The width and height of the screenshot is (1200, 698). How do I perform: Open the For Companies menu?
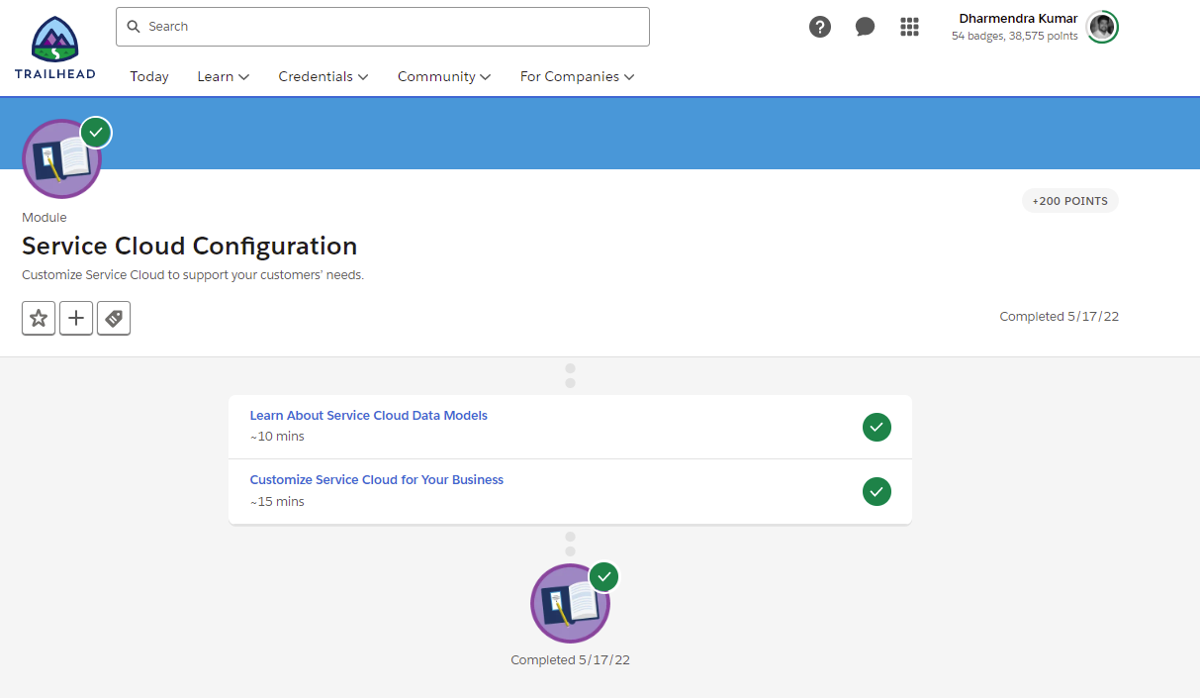point(577,76)
